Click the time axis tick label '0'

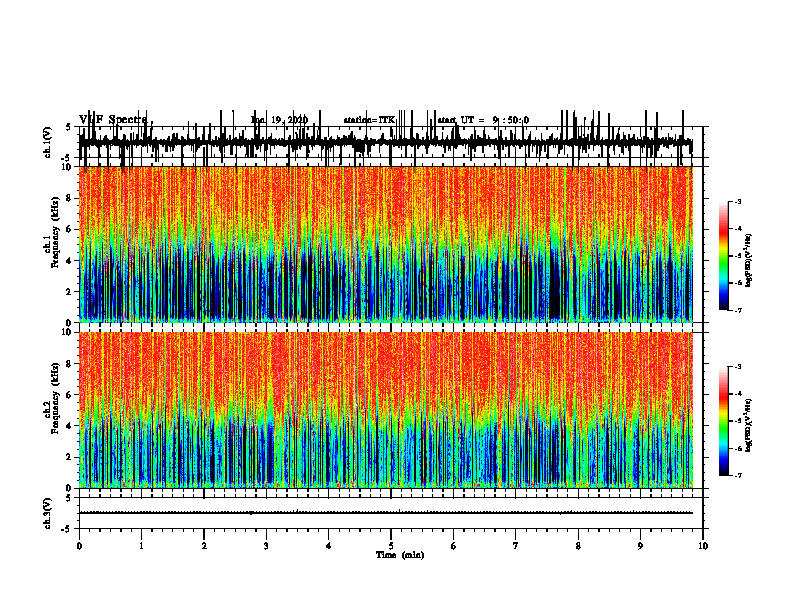79,546
